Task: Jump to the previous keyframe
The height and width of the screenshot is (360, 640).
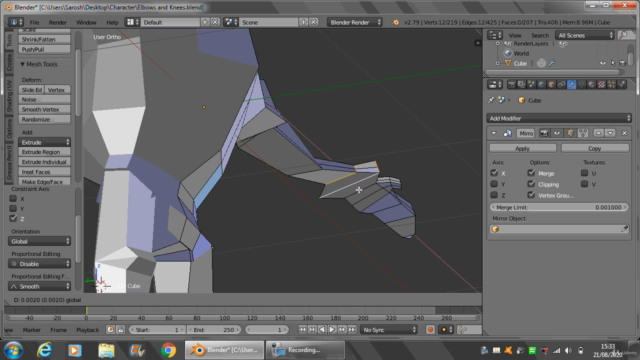Action: point(312,329)
